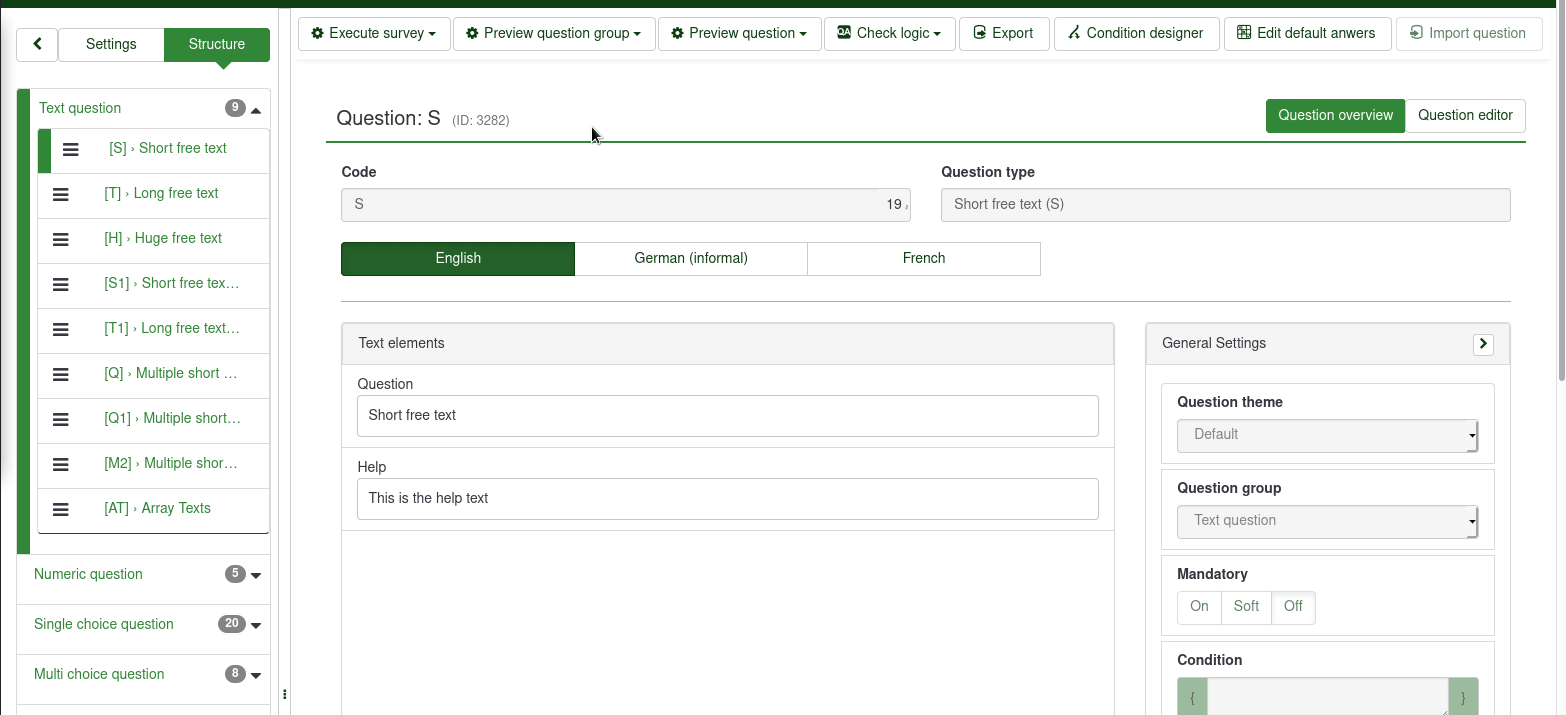Click drag handle icon for Array Texts
Screen dimensions: 1566x715
[x=61, y=509]
